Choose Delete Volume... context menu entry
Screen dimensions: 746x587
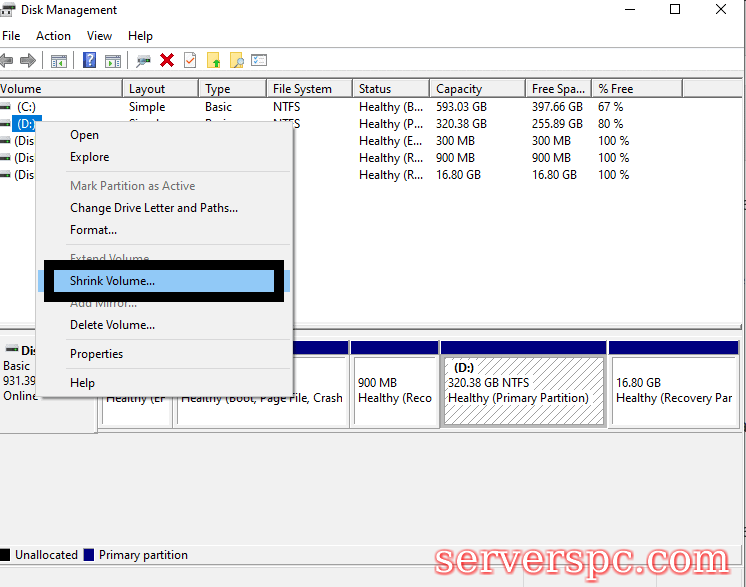[112, 325]
